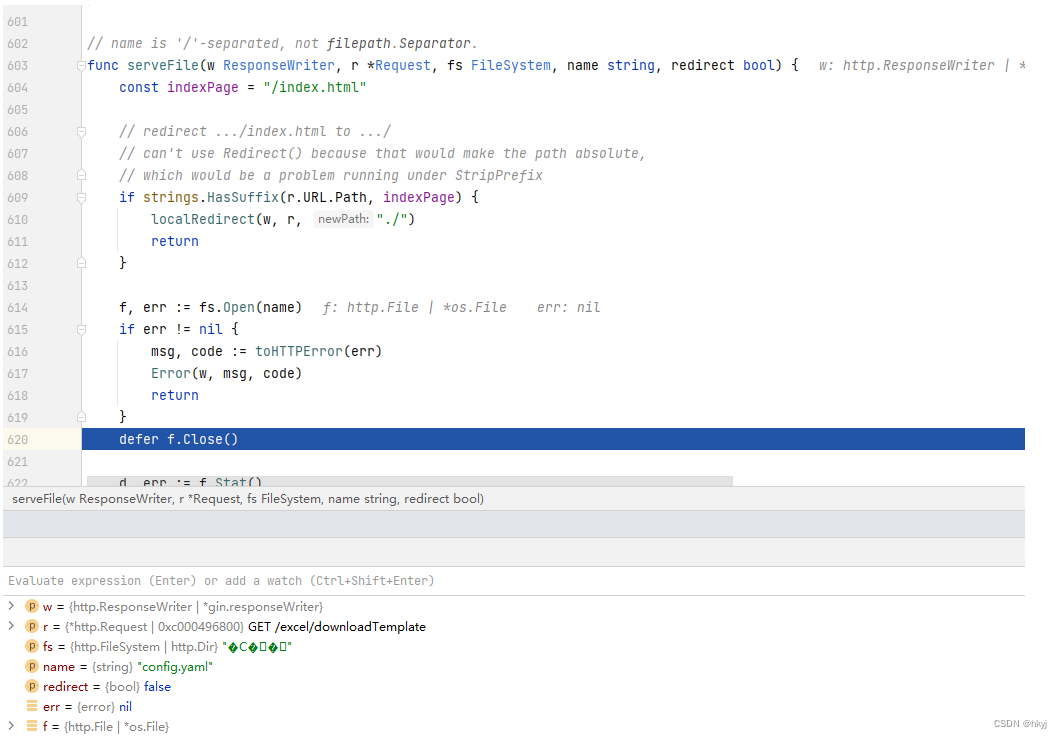Click the parameter icon beside "fs" variable
1062x738 pixels.
coord(31,646)
